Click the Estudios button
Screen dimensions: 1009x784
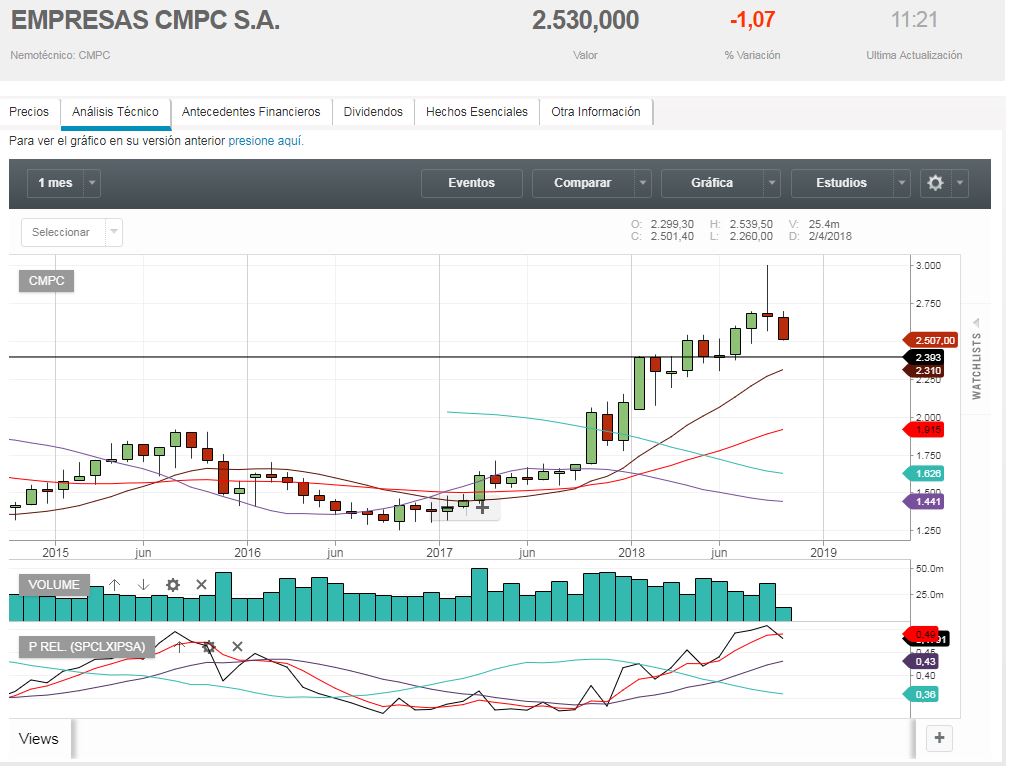point(842,183)
